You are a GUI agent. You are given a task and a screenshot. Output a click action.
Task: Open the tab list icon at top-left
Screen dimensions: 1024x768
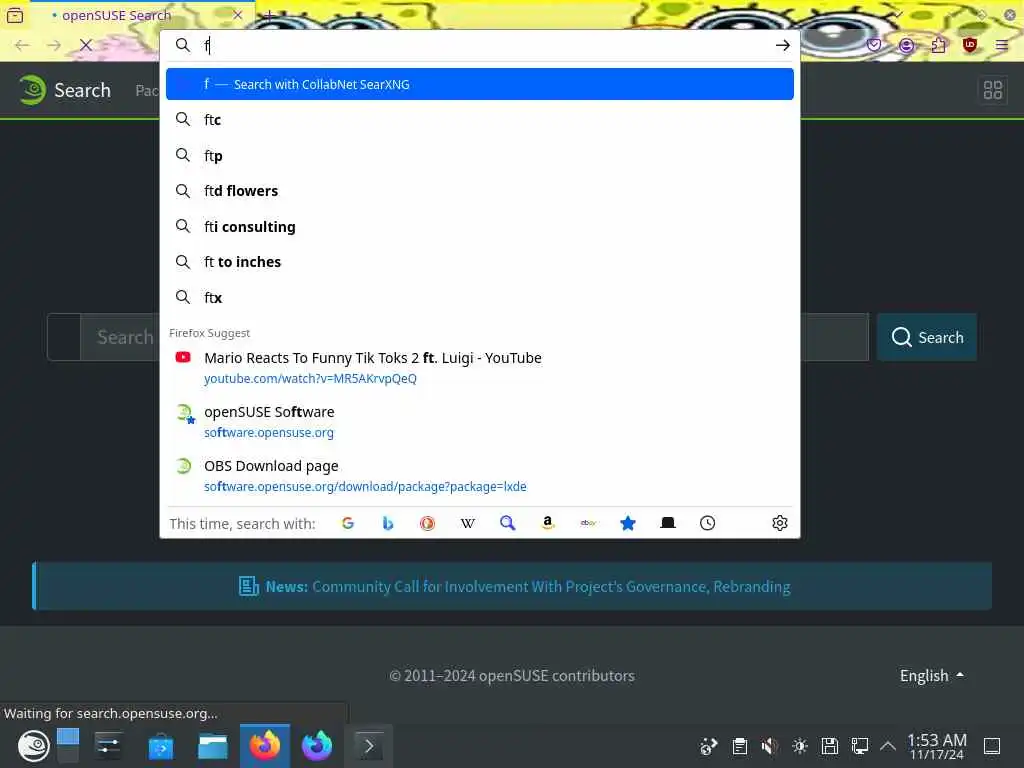click(14, 15)
